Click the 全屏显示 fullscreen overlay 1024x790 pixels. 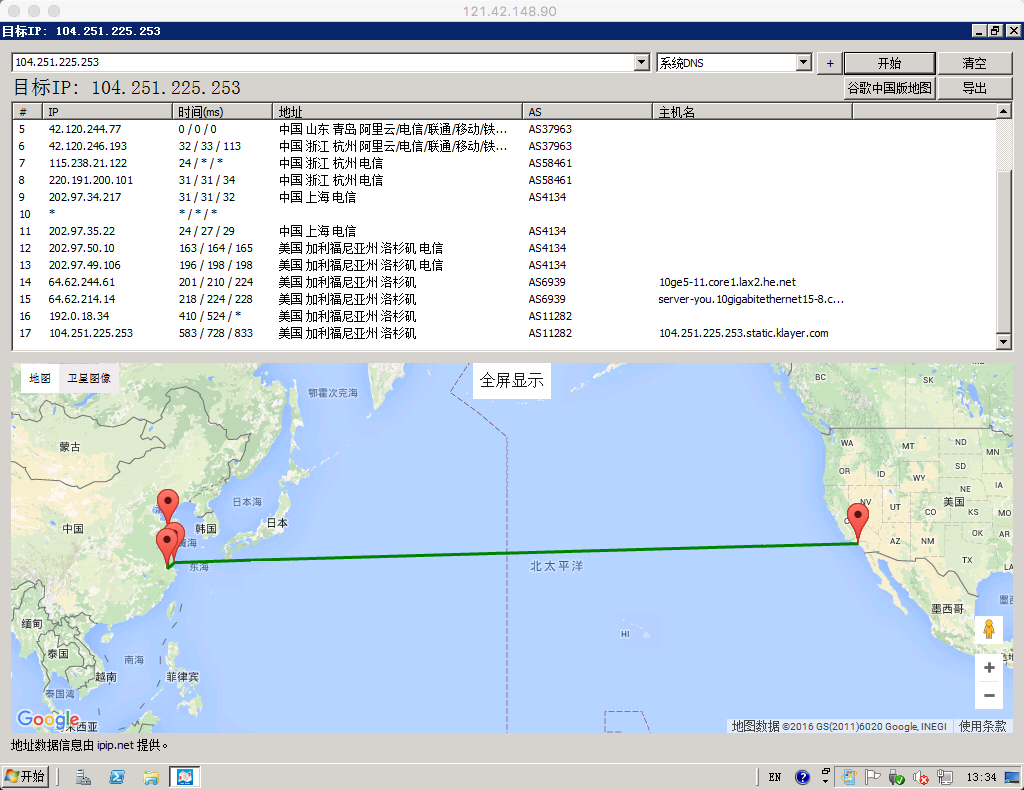click(510, 381)
